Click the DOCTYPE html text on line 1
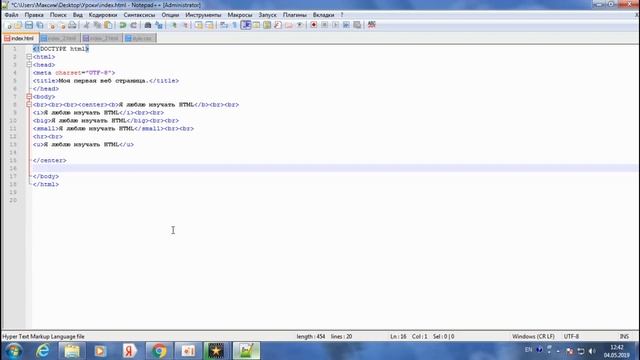Image resolution: width=640 pixels, height=360 pixels. 61,49
